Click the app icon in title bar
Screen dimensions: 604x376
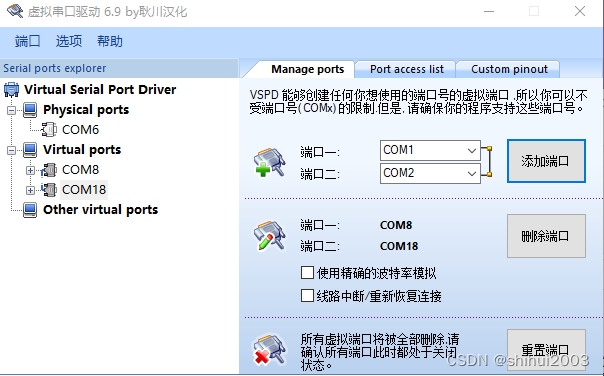pyautogui.click(x=15, y=11)
